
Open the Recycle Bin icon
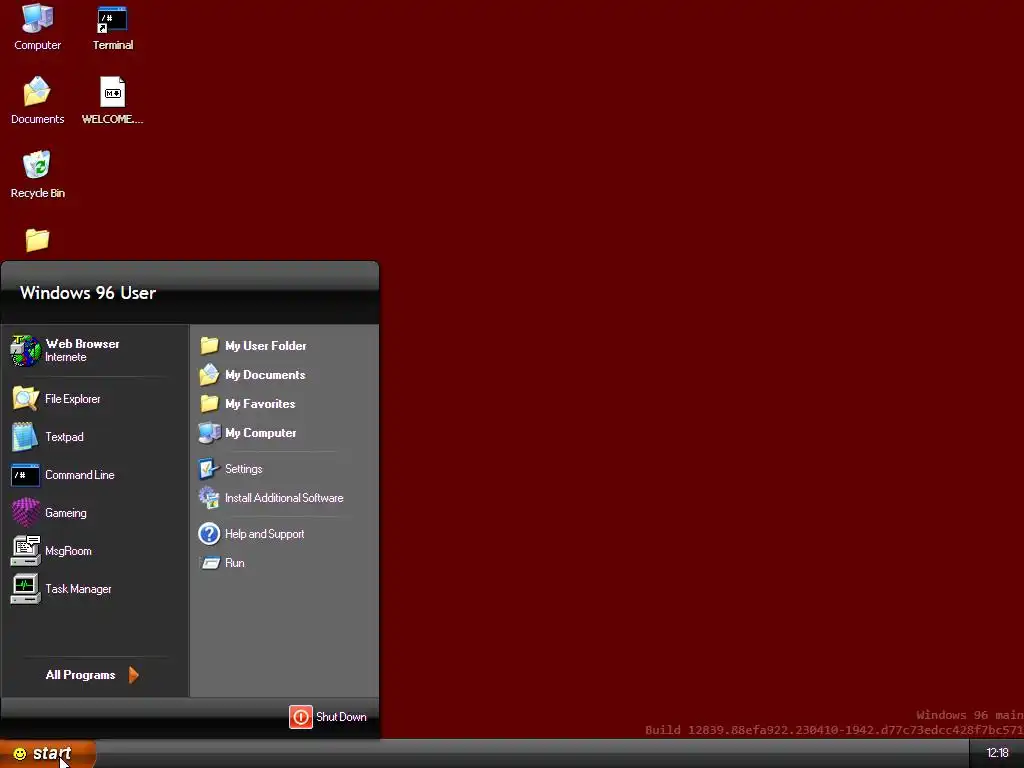pos(37,174)
